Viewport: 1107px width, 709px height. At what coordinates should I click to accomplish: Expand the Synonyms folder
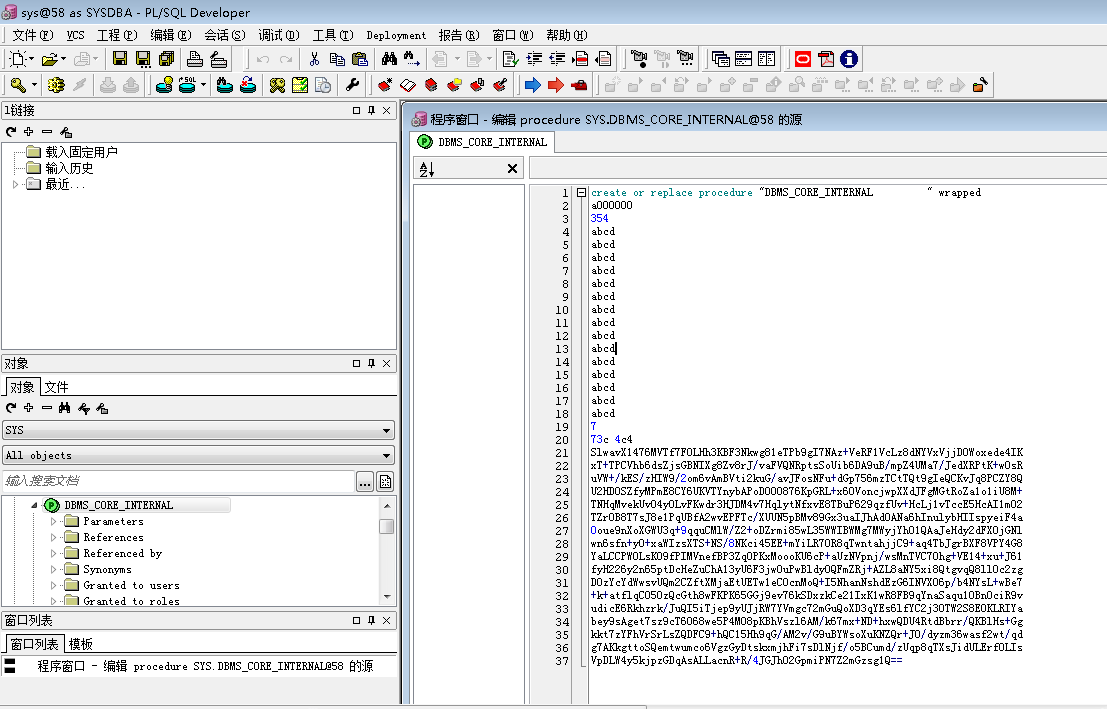[54, 569]
